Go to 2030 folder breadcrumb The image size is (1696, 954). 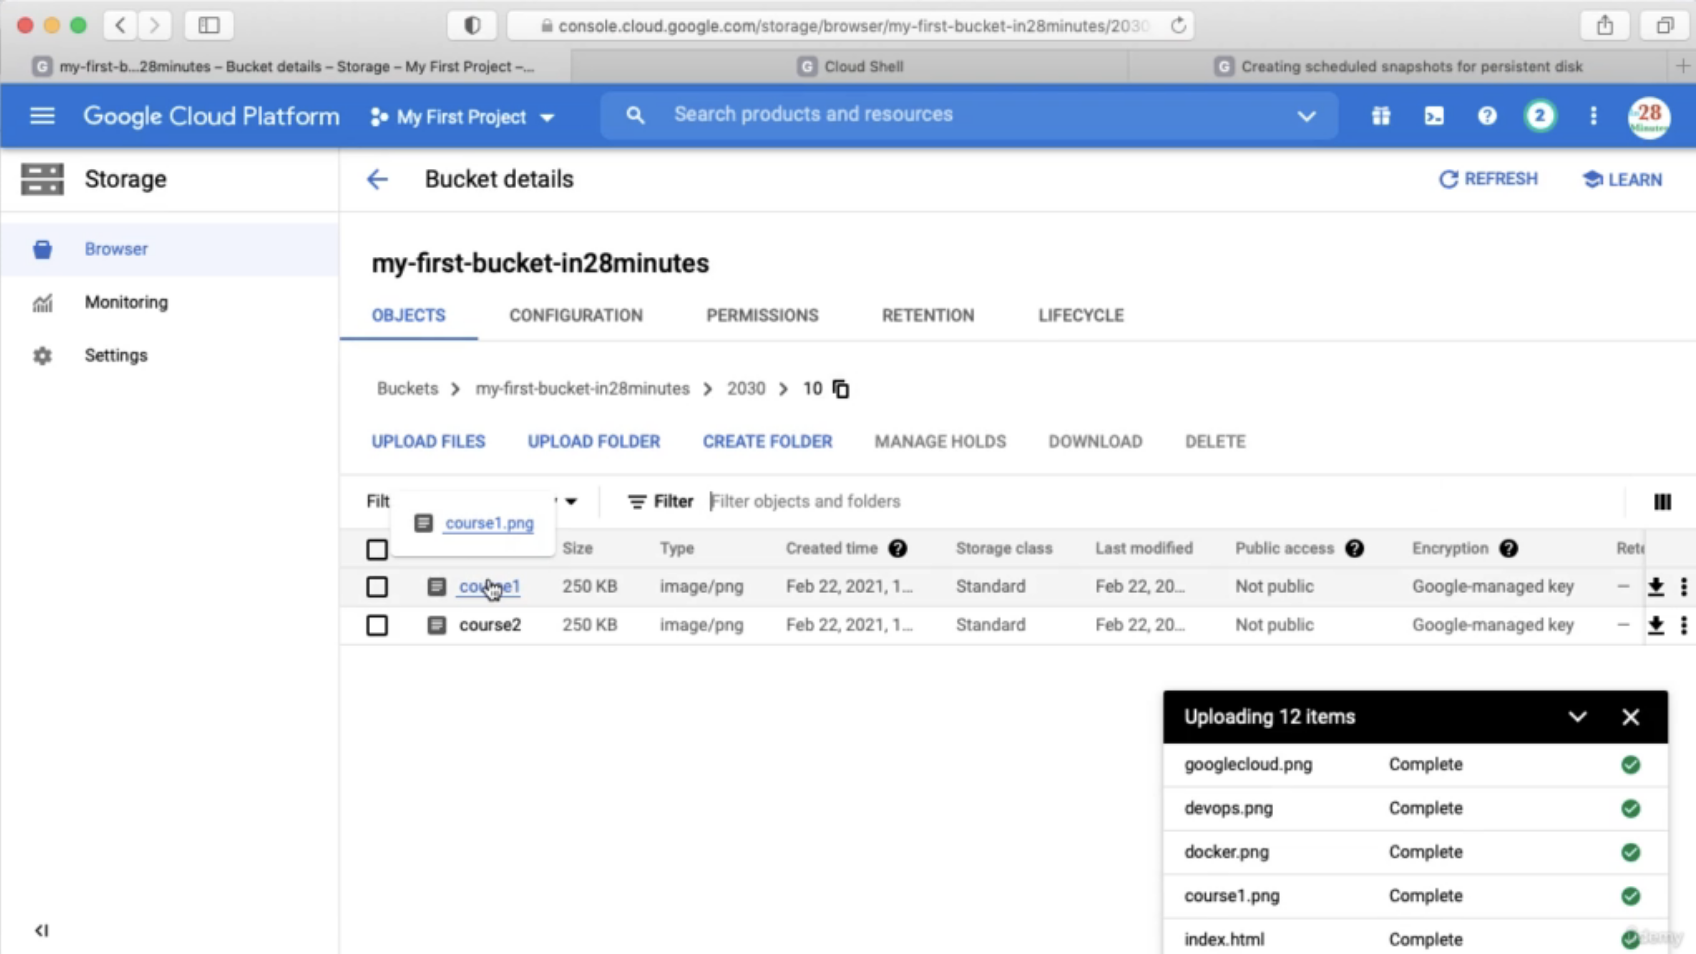point(745,388)
